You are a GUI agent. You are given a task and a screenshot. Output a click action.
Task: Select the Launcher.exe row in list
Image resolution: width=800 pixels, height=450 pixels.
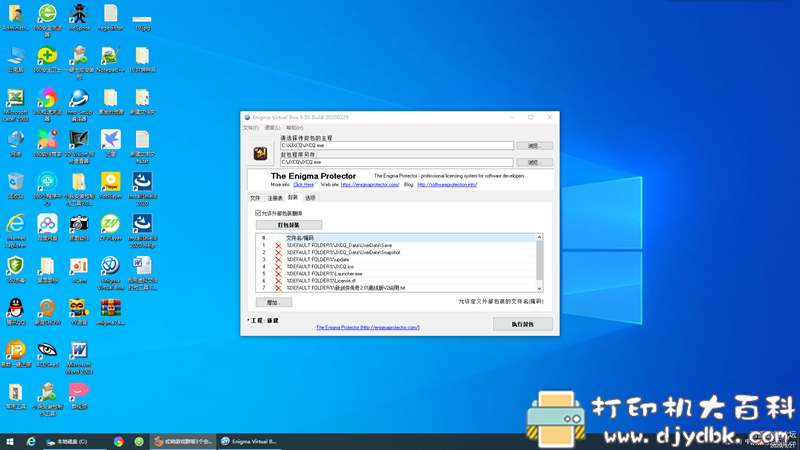click(396, 274)
